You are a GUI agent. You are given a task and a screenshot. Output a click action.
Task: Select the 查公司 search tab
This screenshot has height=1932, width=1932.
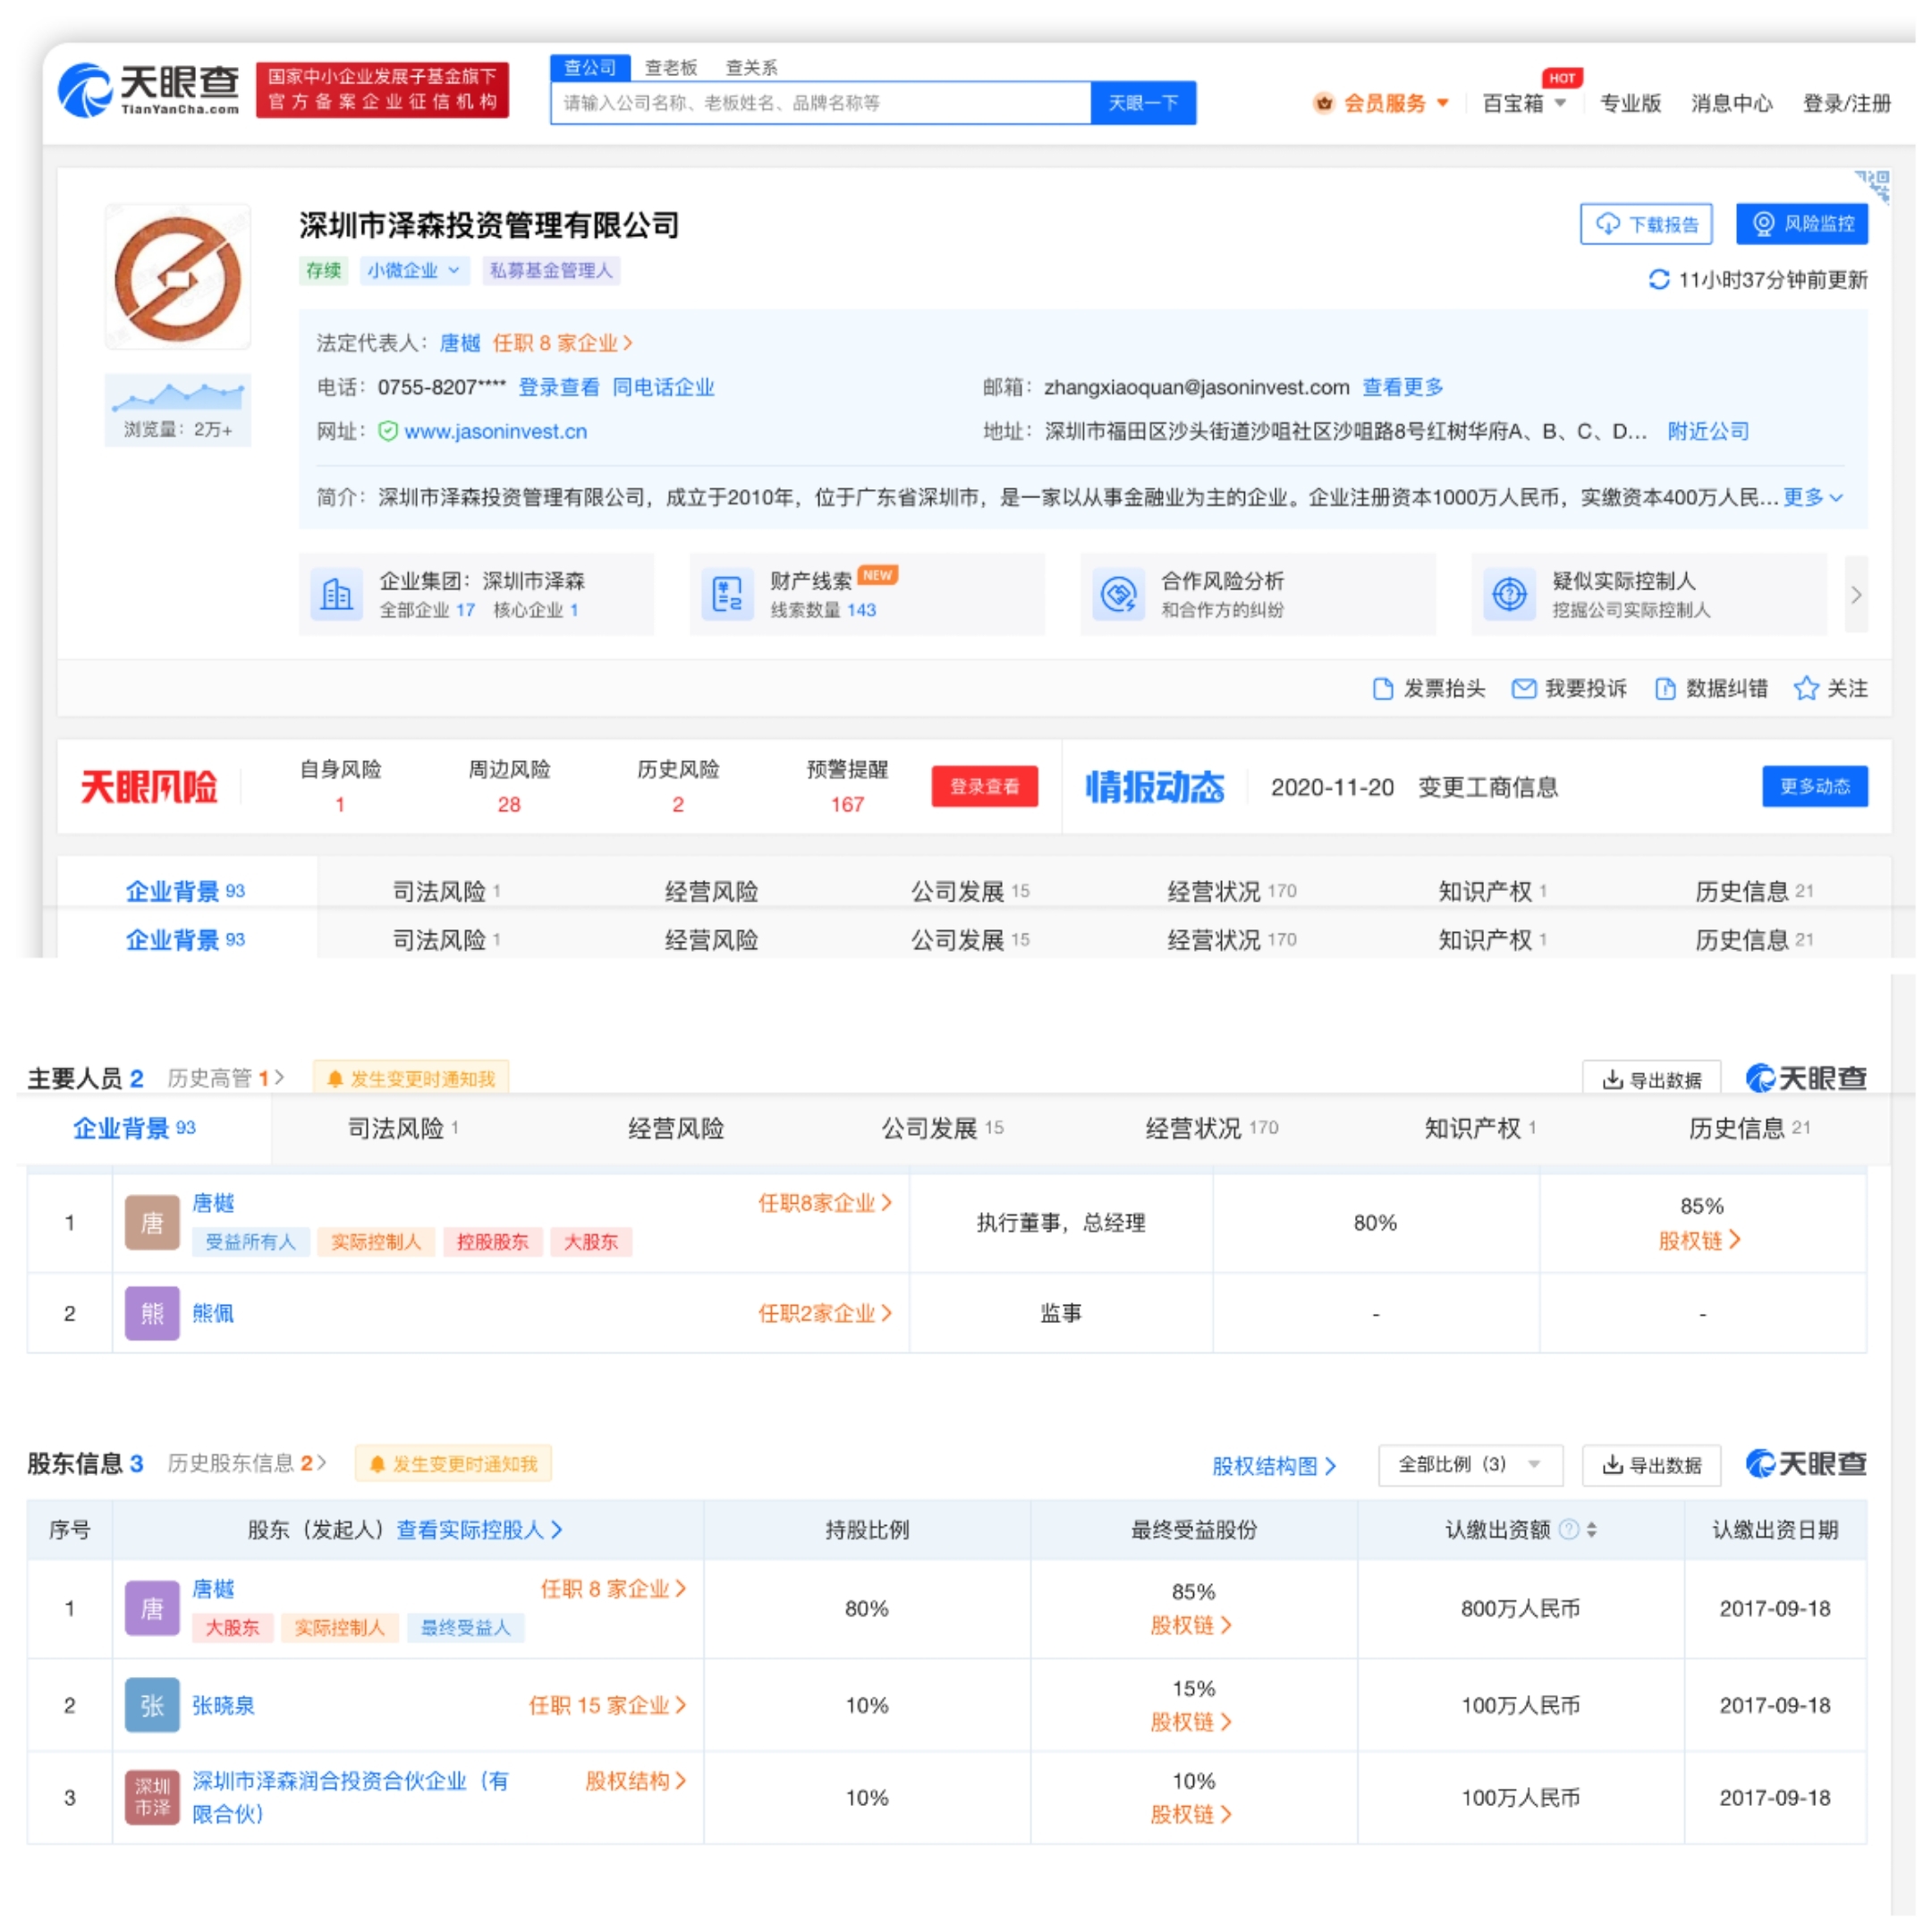[x=590, y=67]
